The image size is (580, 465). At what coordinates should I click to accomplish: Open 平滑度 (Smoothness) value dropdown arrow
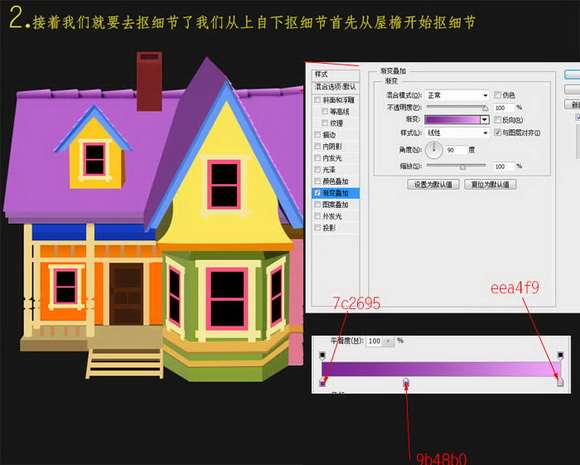point(389,341)
